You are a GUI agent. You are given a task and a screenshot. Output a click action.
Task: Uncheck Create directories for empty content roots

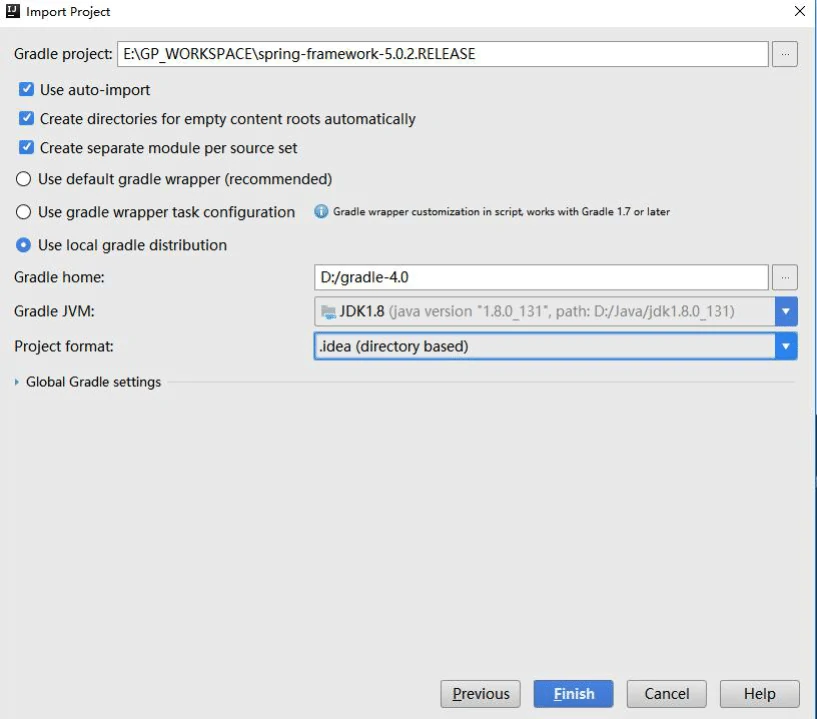pyautogui.click(x=27, y=119)
